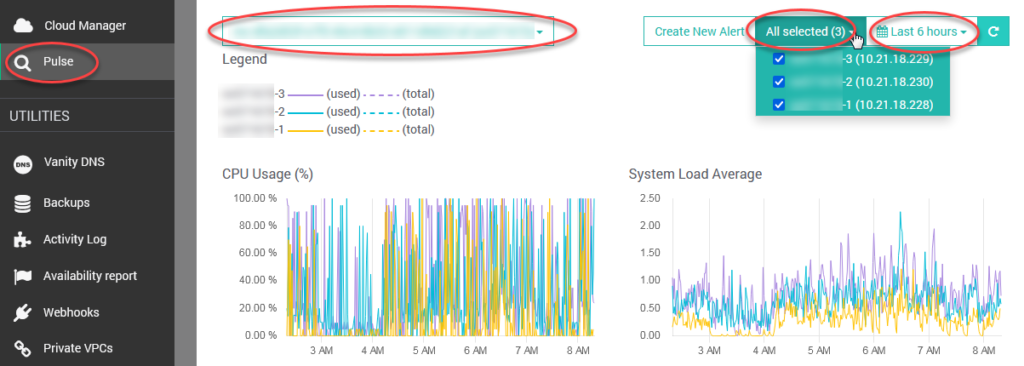Click the purple used line for server -3
Screen dimensions: 1024x366
pos(306,94)
